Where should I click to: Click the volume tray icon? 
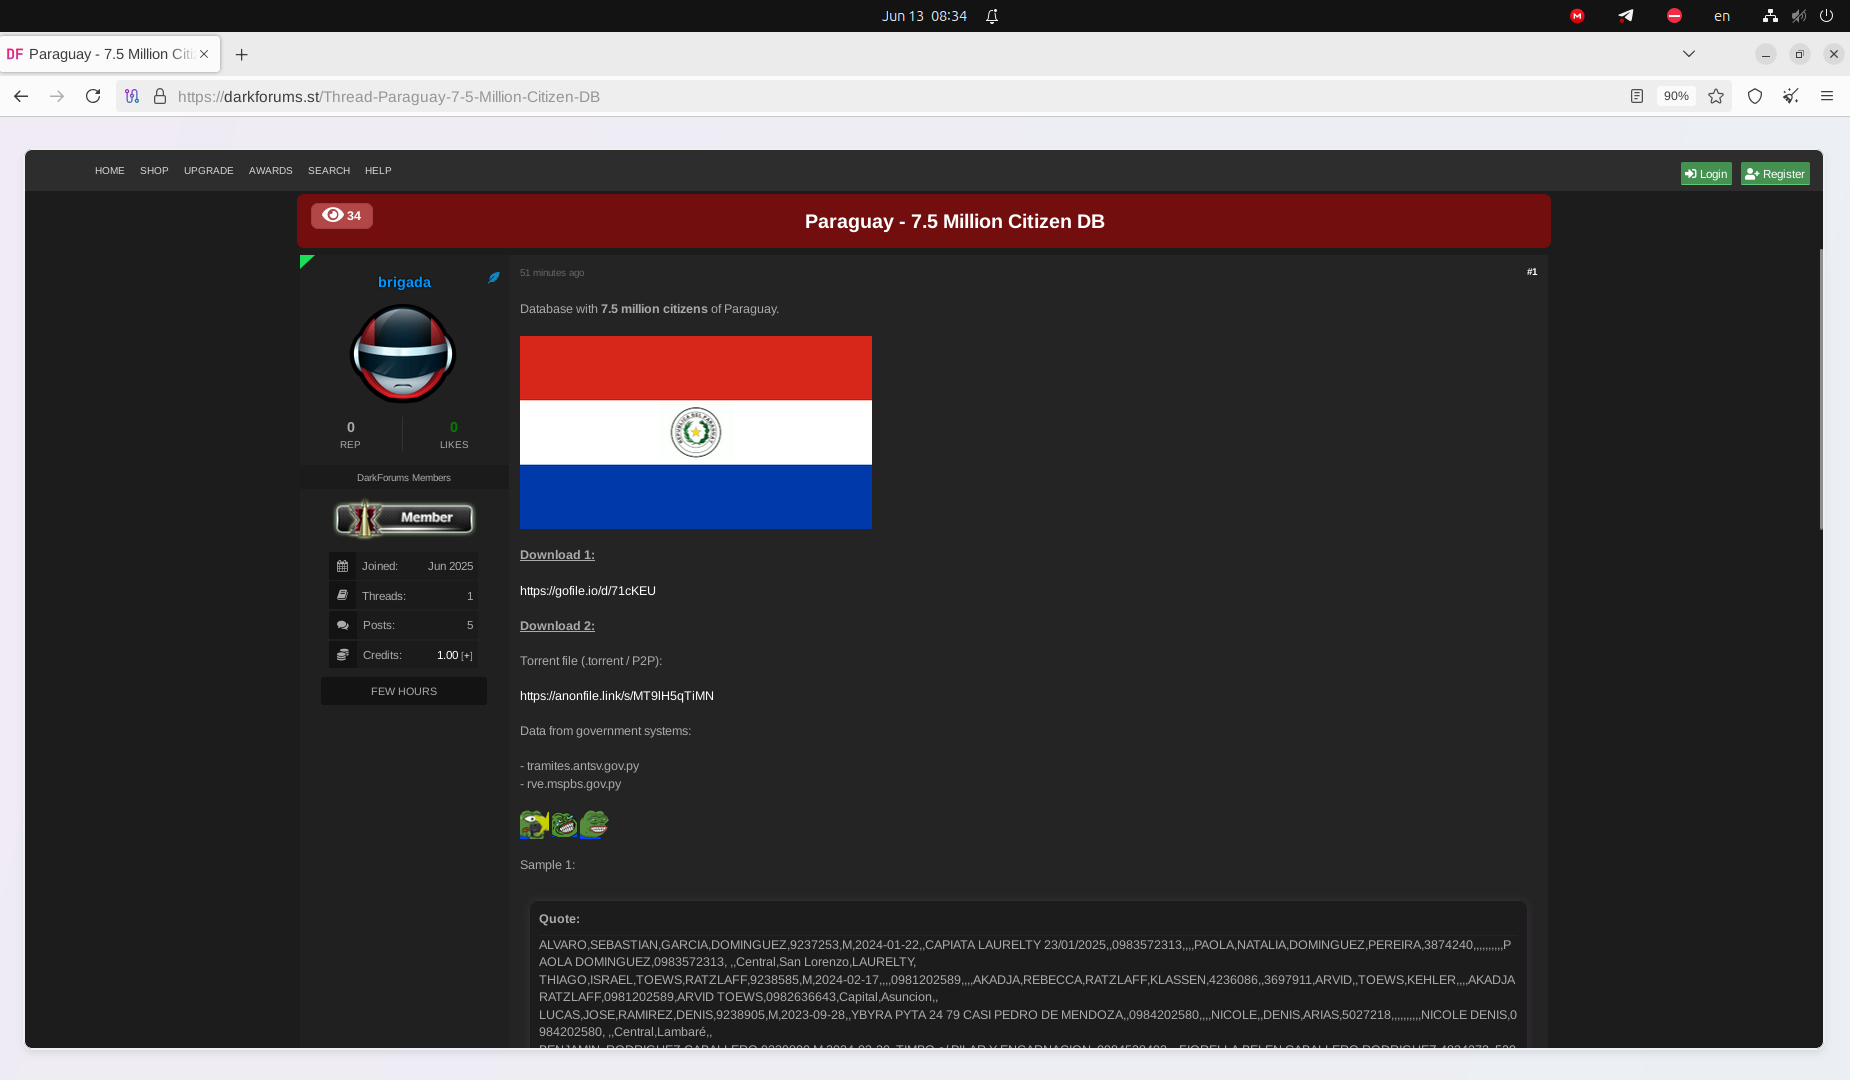(1799, 16)
